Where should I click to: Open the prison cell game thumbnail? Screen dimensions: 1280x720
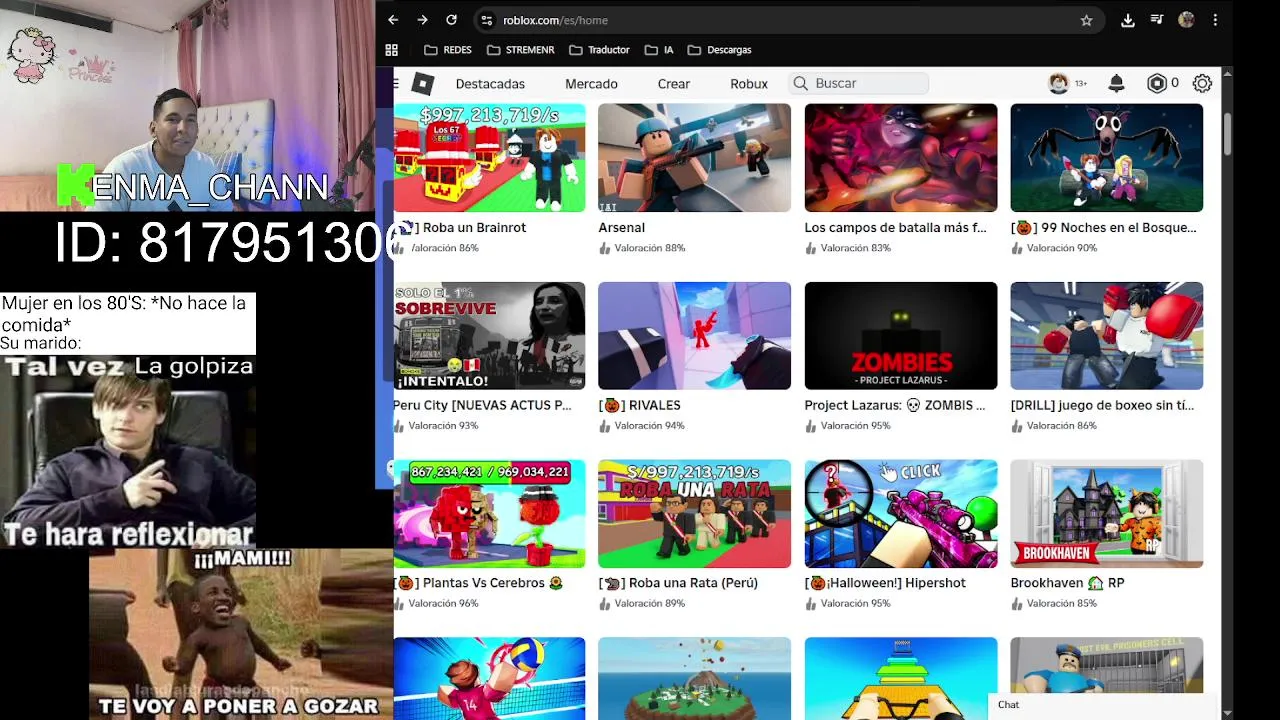click(x=1107, y=665)
